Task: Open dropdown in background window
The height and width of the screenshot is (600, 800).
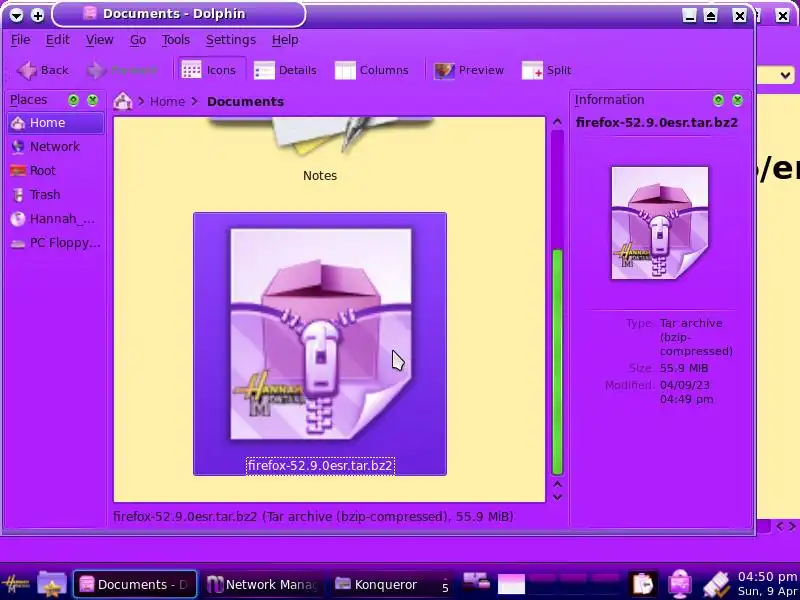Action: pyautogui.click(x=785, y=76)
